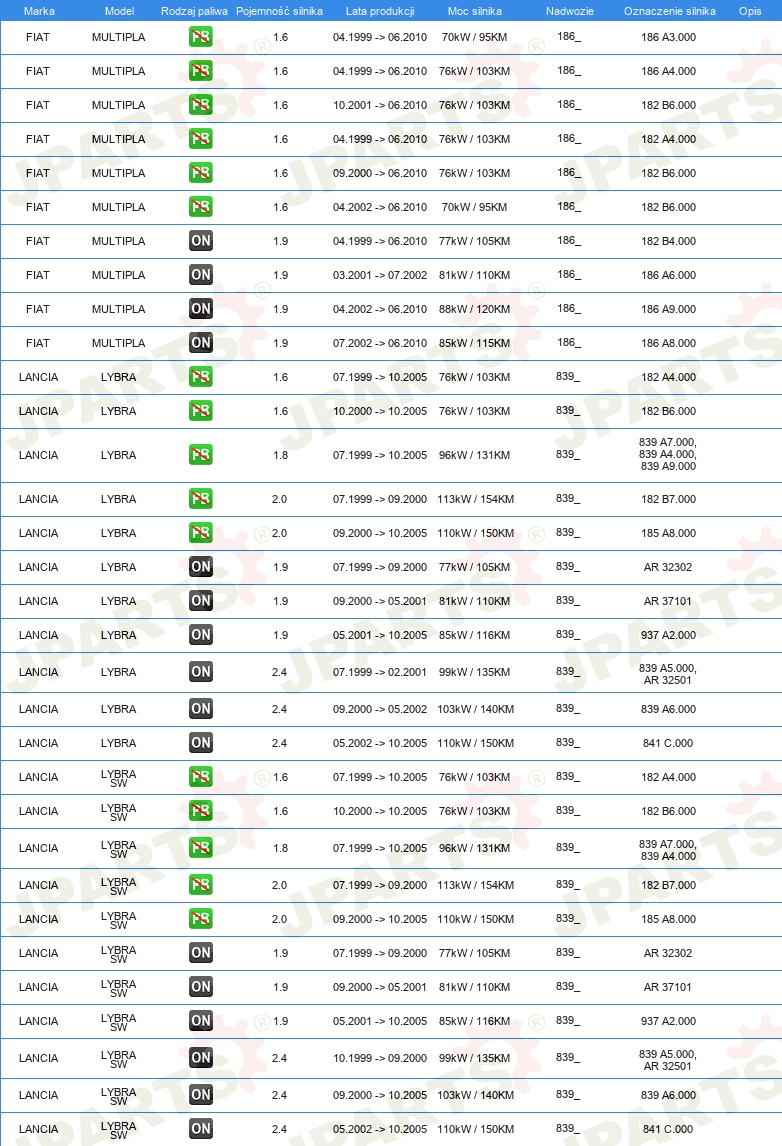Select the '07.1999 -> 02.2001' production date
The image size is (782, 1146).
pos(380,672)
